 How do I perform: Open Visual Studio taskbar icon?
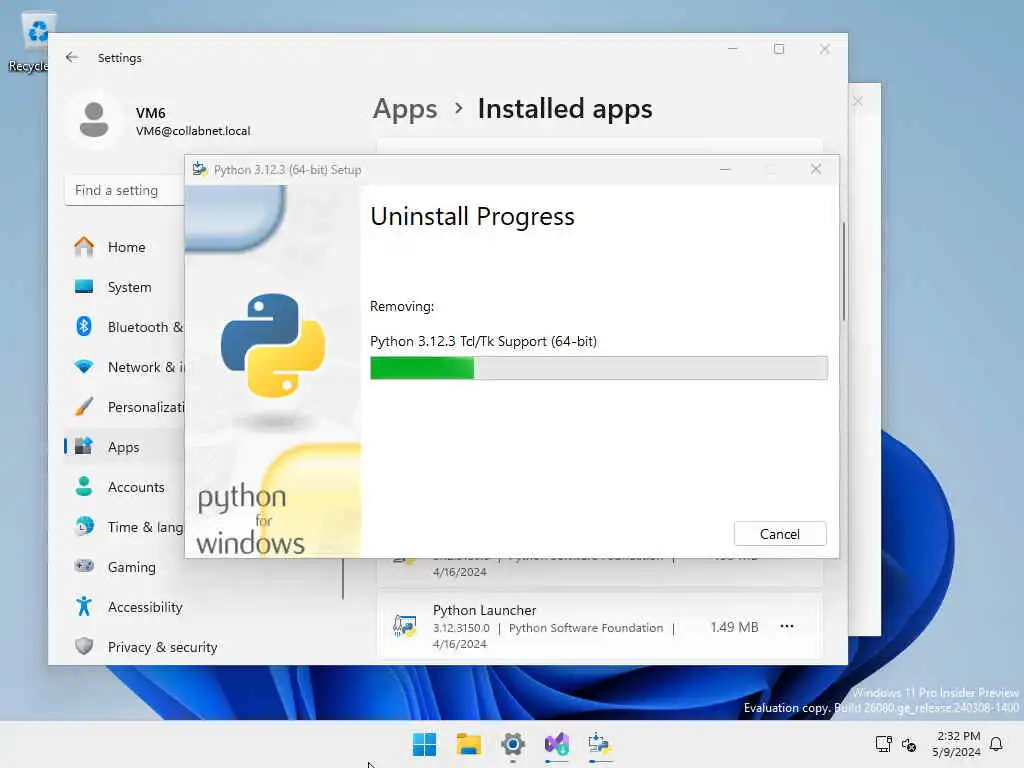click(556, 744)
